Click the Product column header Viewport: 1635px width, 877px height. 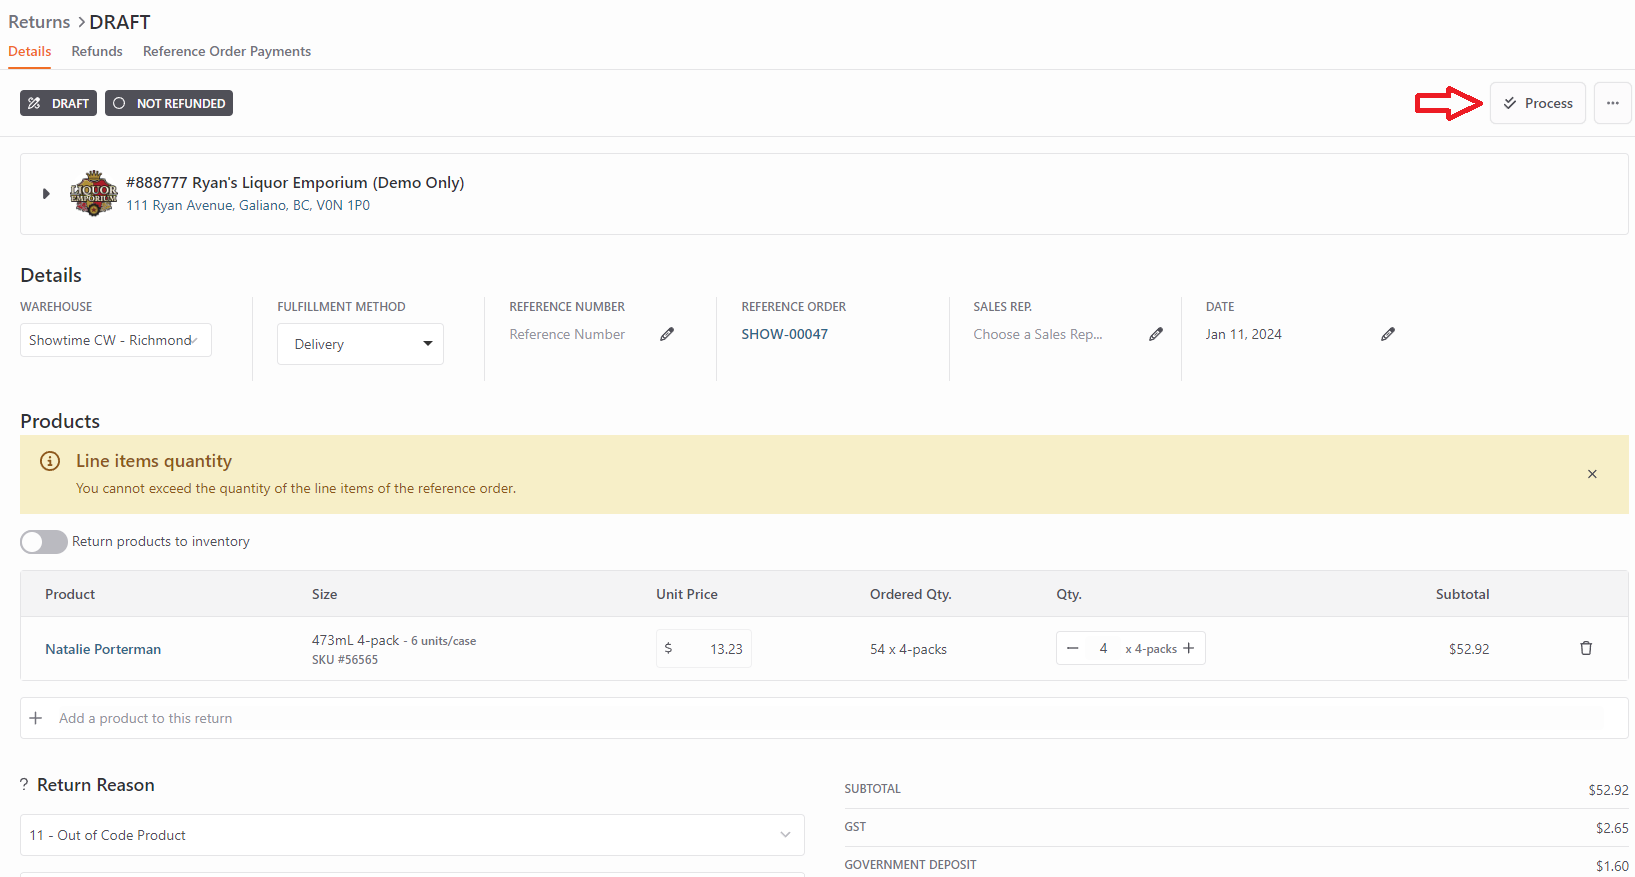[x=70, y=594]
